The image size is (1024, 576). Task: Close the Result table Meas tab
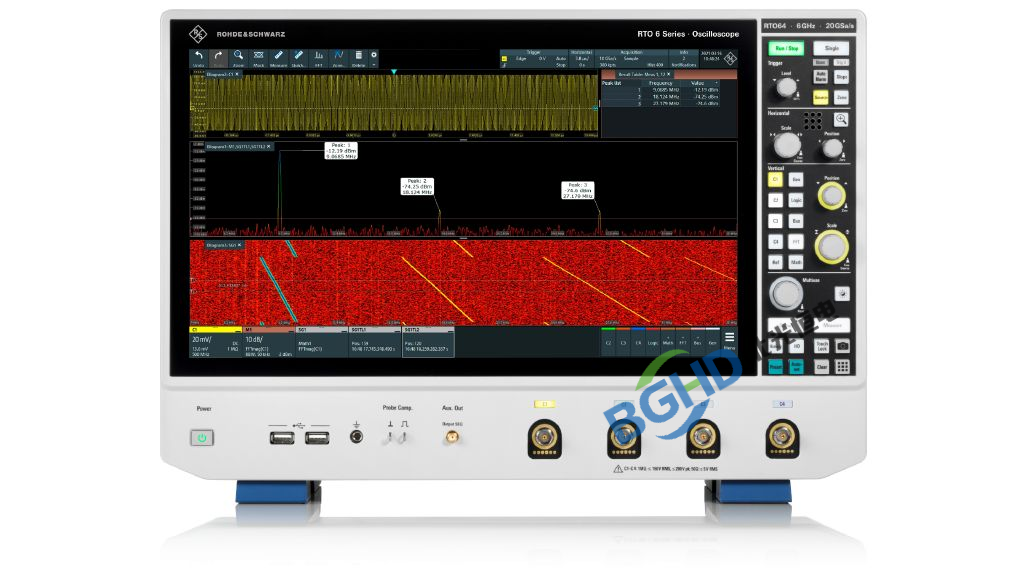coord(668,74)
